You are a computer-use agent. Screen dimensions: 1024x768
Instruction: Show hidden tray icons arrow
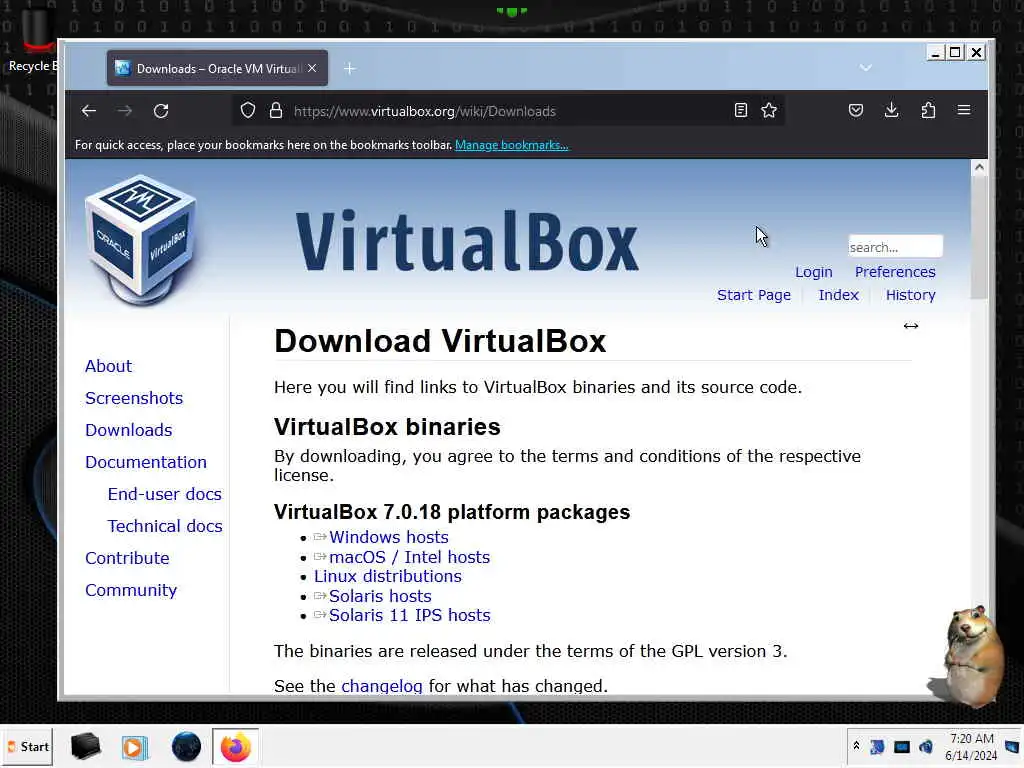(x=856, y=746)
